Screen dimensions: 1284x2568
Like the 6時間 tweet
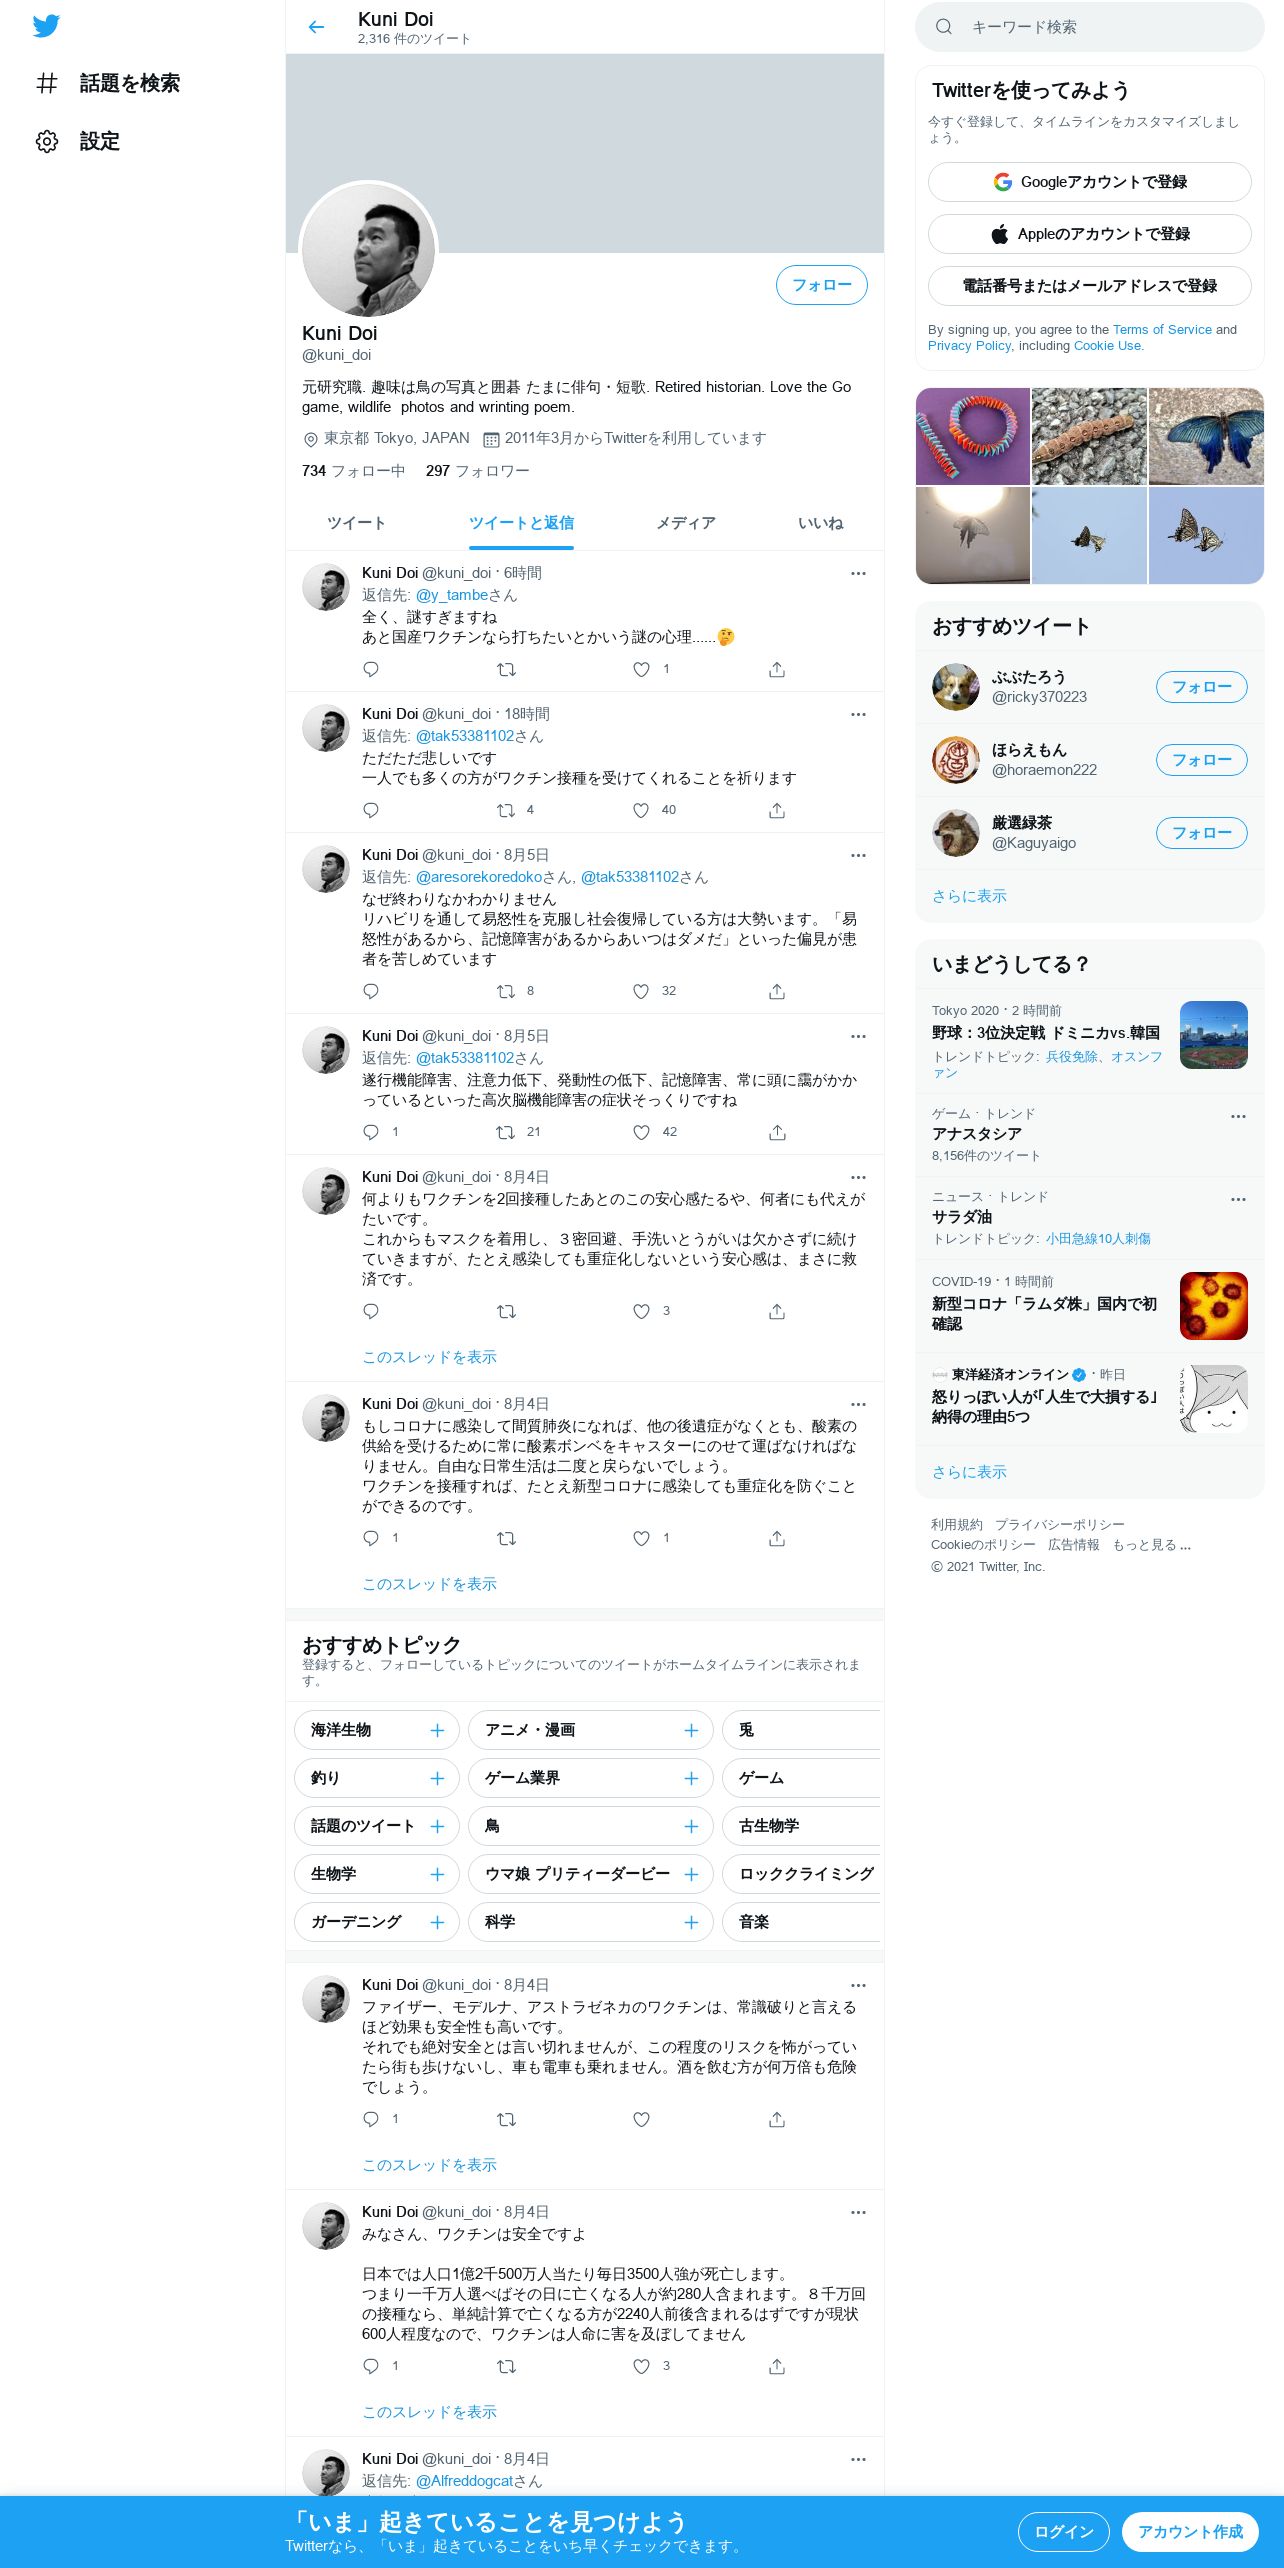[641, 669]
